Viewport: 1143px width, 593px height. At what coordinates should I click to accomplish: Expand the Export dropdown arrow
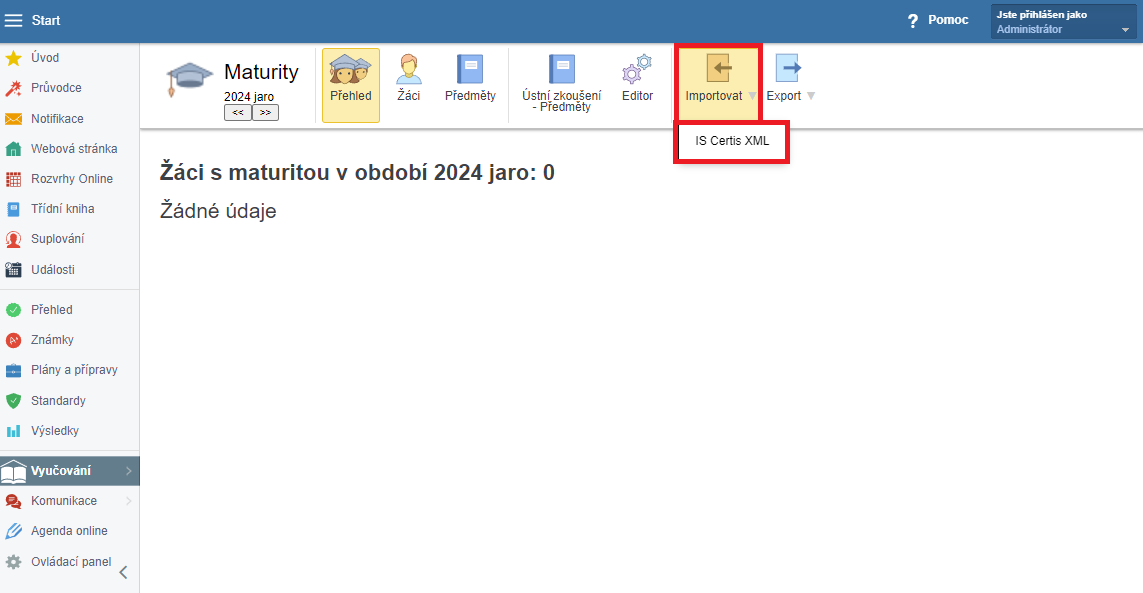click(811, 96)
